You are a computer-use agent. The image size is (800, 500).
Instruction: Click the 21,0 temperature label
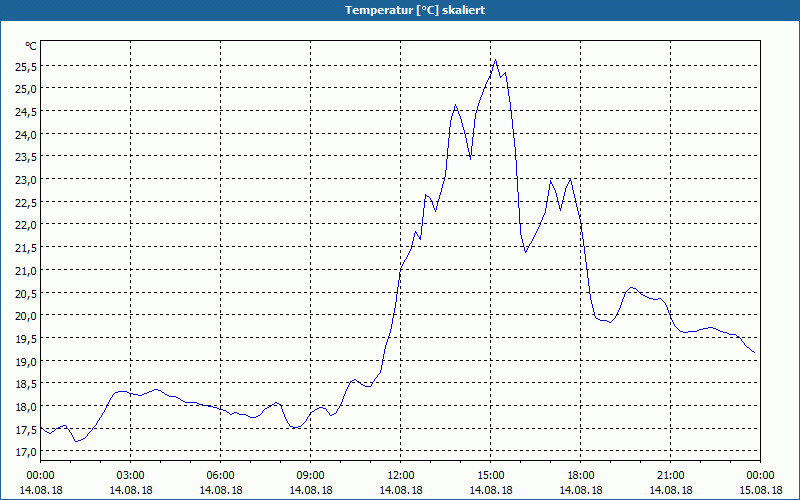pos(26,270)
